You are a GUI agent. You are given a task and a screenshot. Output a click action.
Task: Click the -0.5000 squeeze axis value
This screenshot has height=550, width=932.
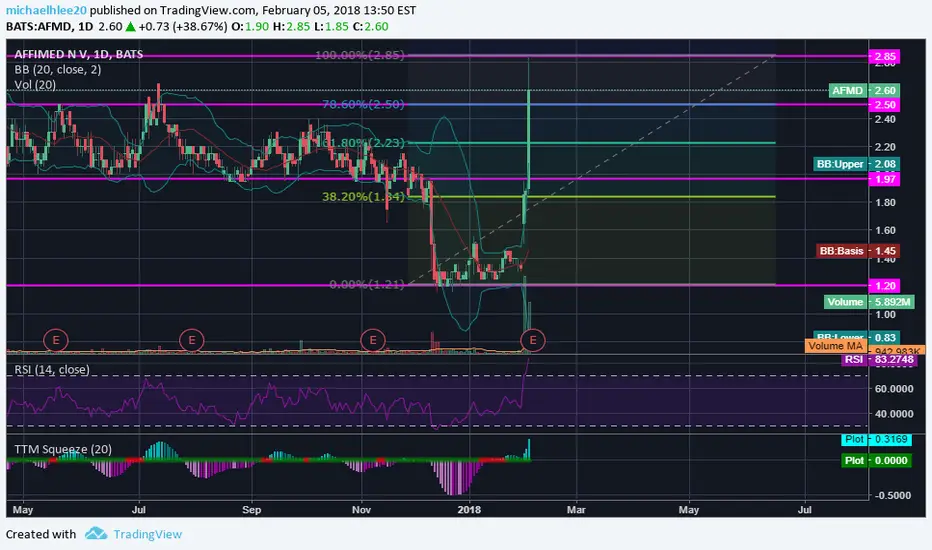[x=892, y=495]
